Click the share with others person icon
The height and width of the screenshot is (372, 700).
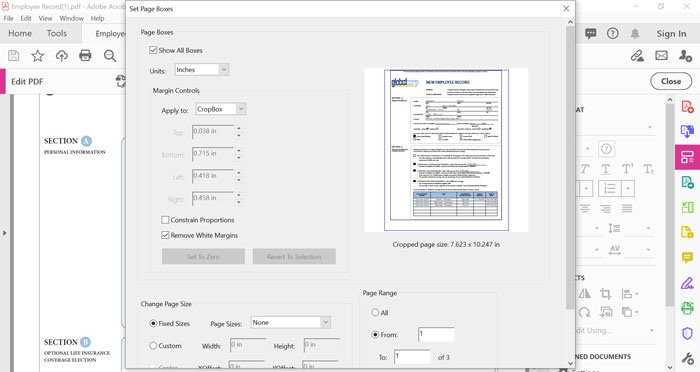click(685, 55)
